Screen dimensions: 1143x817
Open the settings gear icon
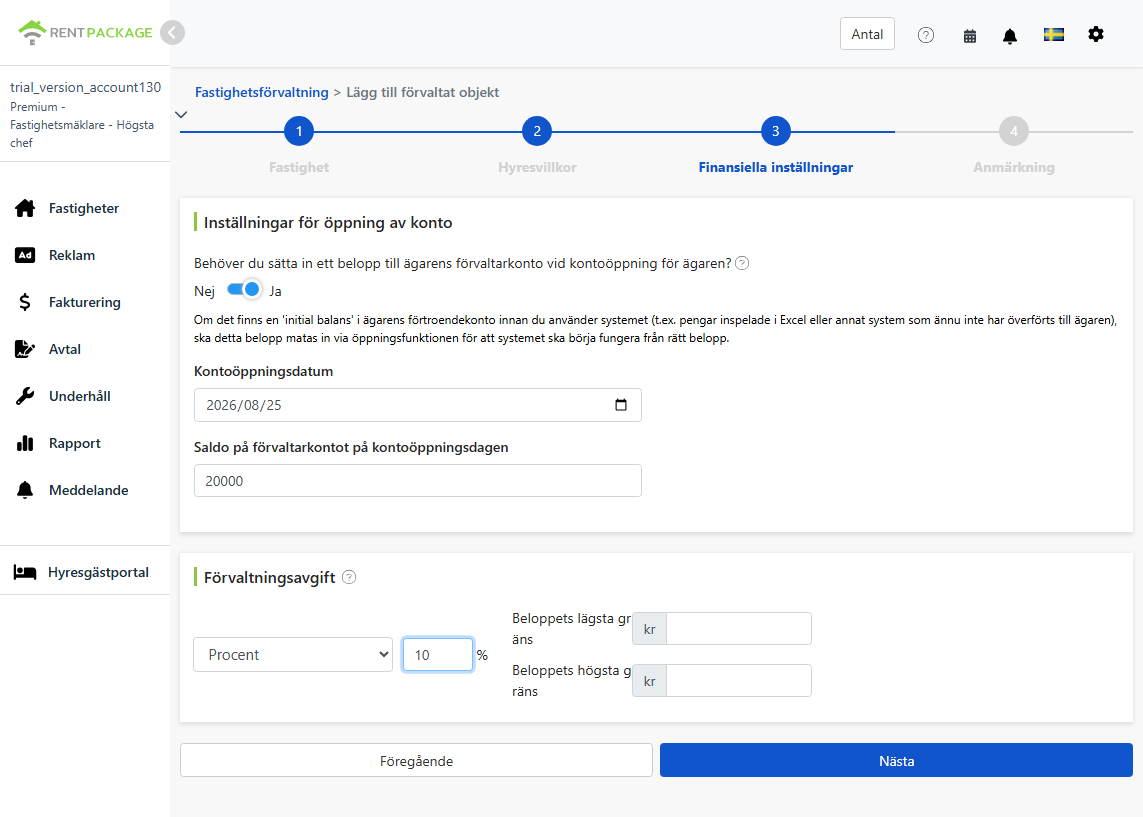pos(1096,34)
